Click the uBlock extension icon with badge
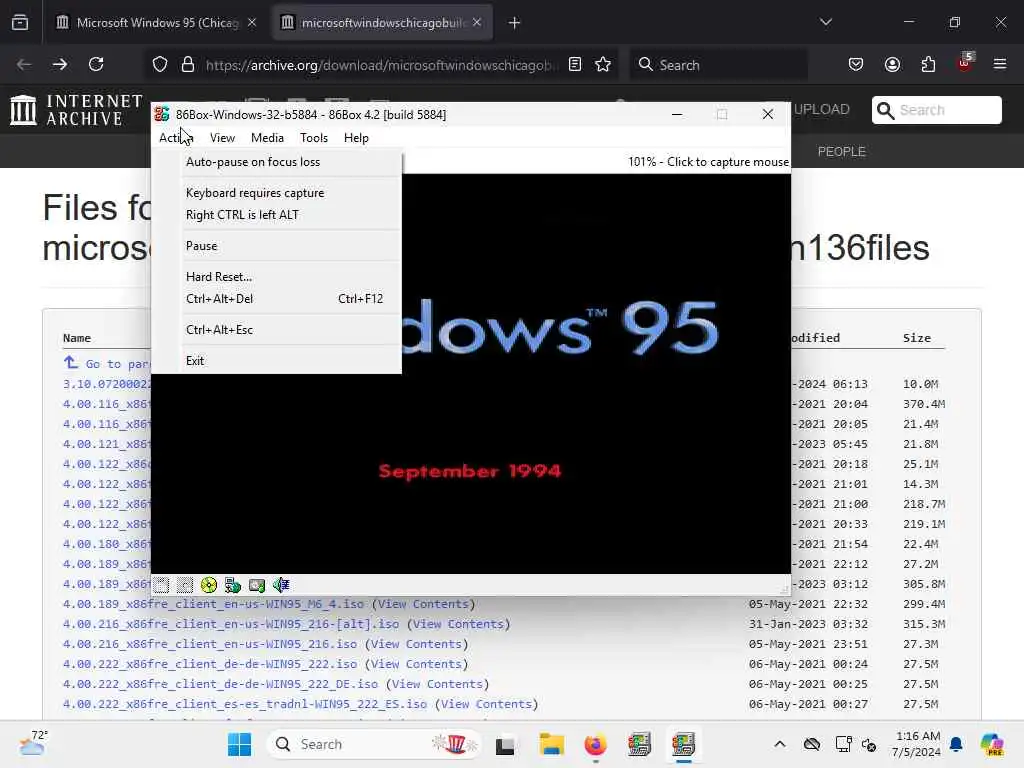 click(965, 63)
